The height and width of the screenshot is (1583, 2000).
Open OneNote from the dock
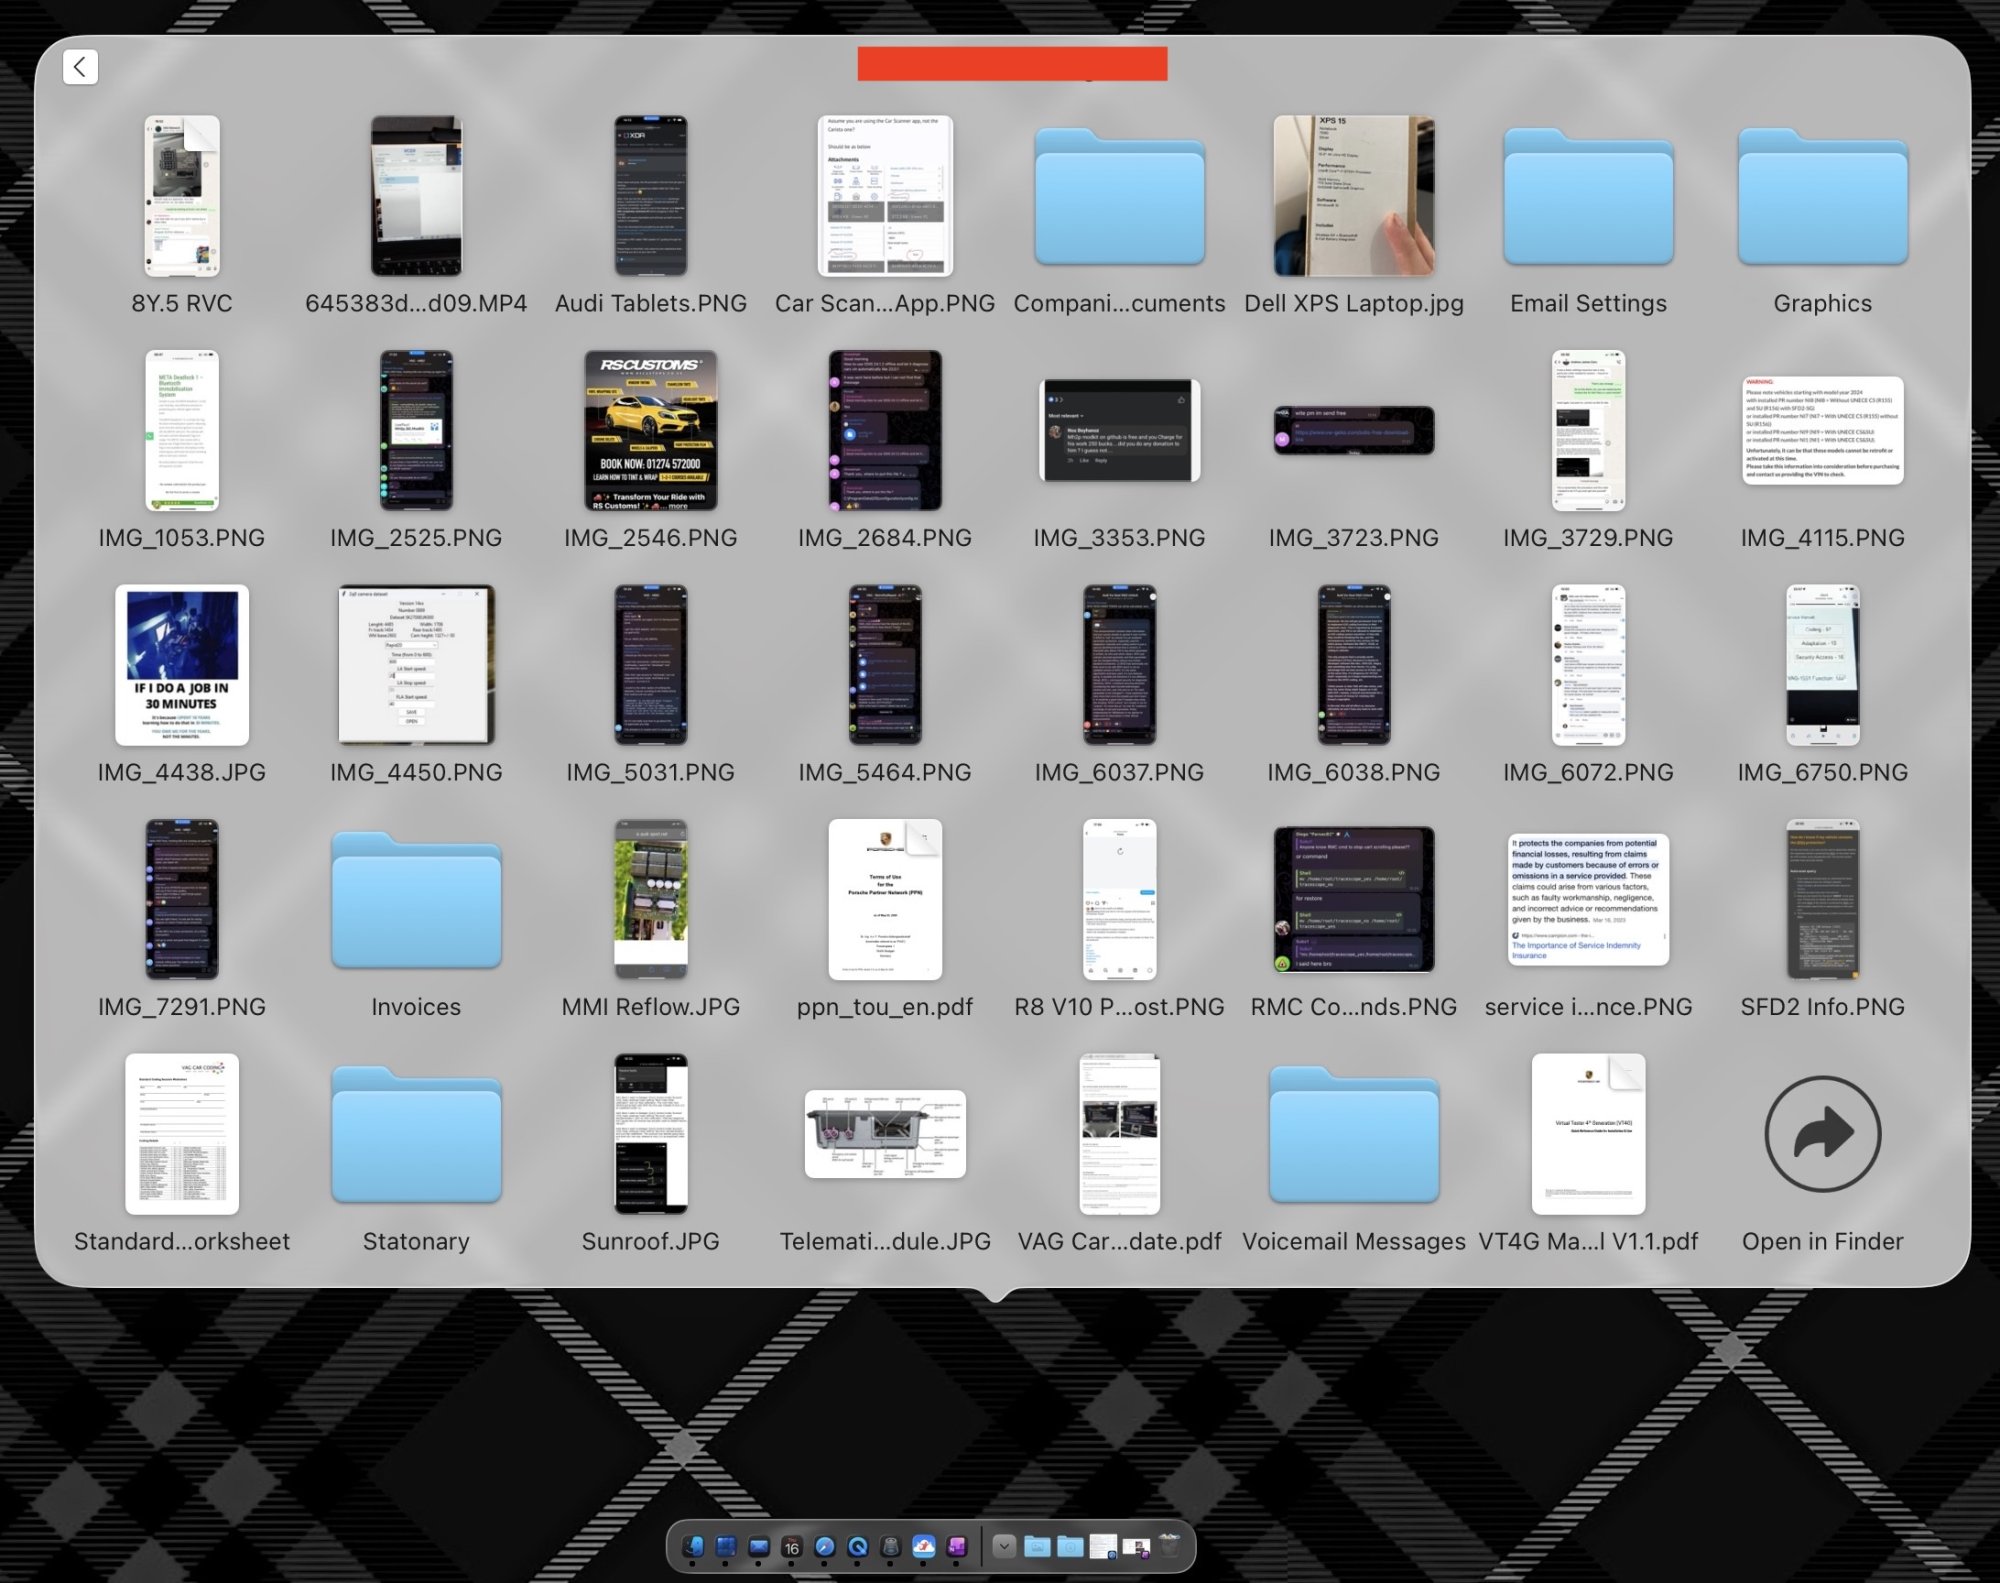[x=956, y=1546]
